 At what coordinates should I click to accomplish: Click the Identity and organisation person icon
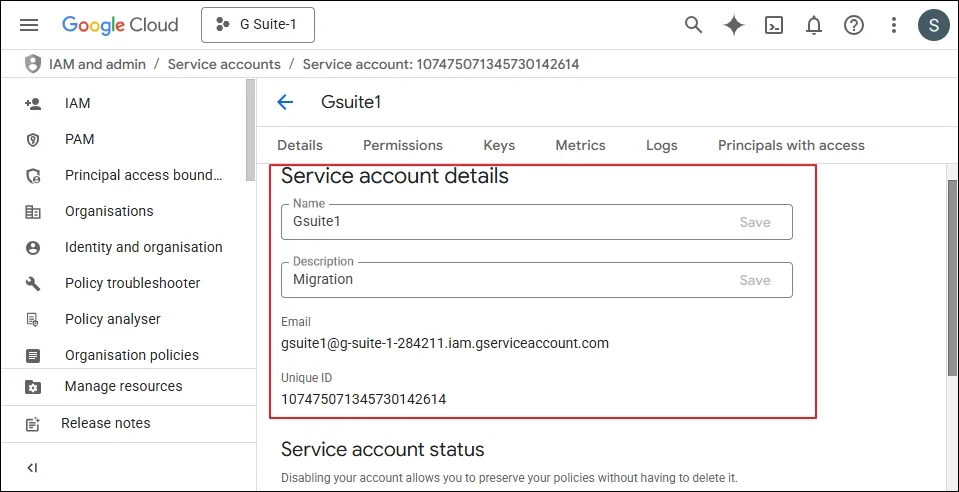(x=32, y=248)
